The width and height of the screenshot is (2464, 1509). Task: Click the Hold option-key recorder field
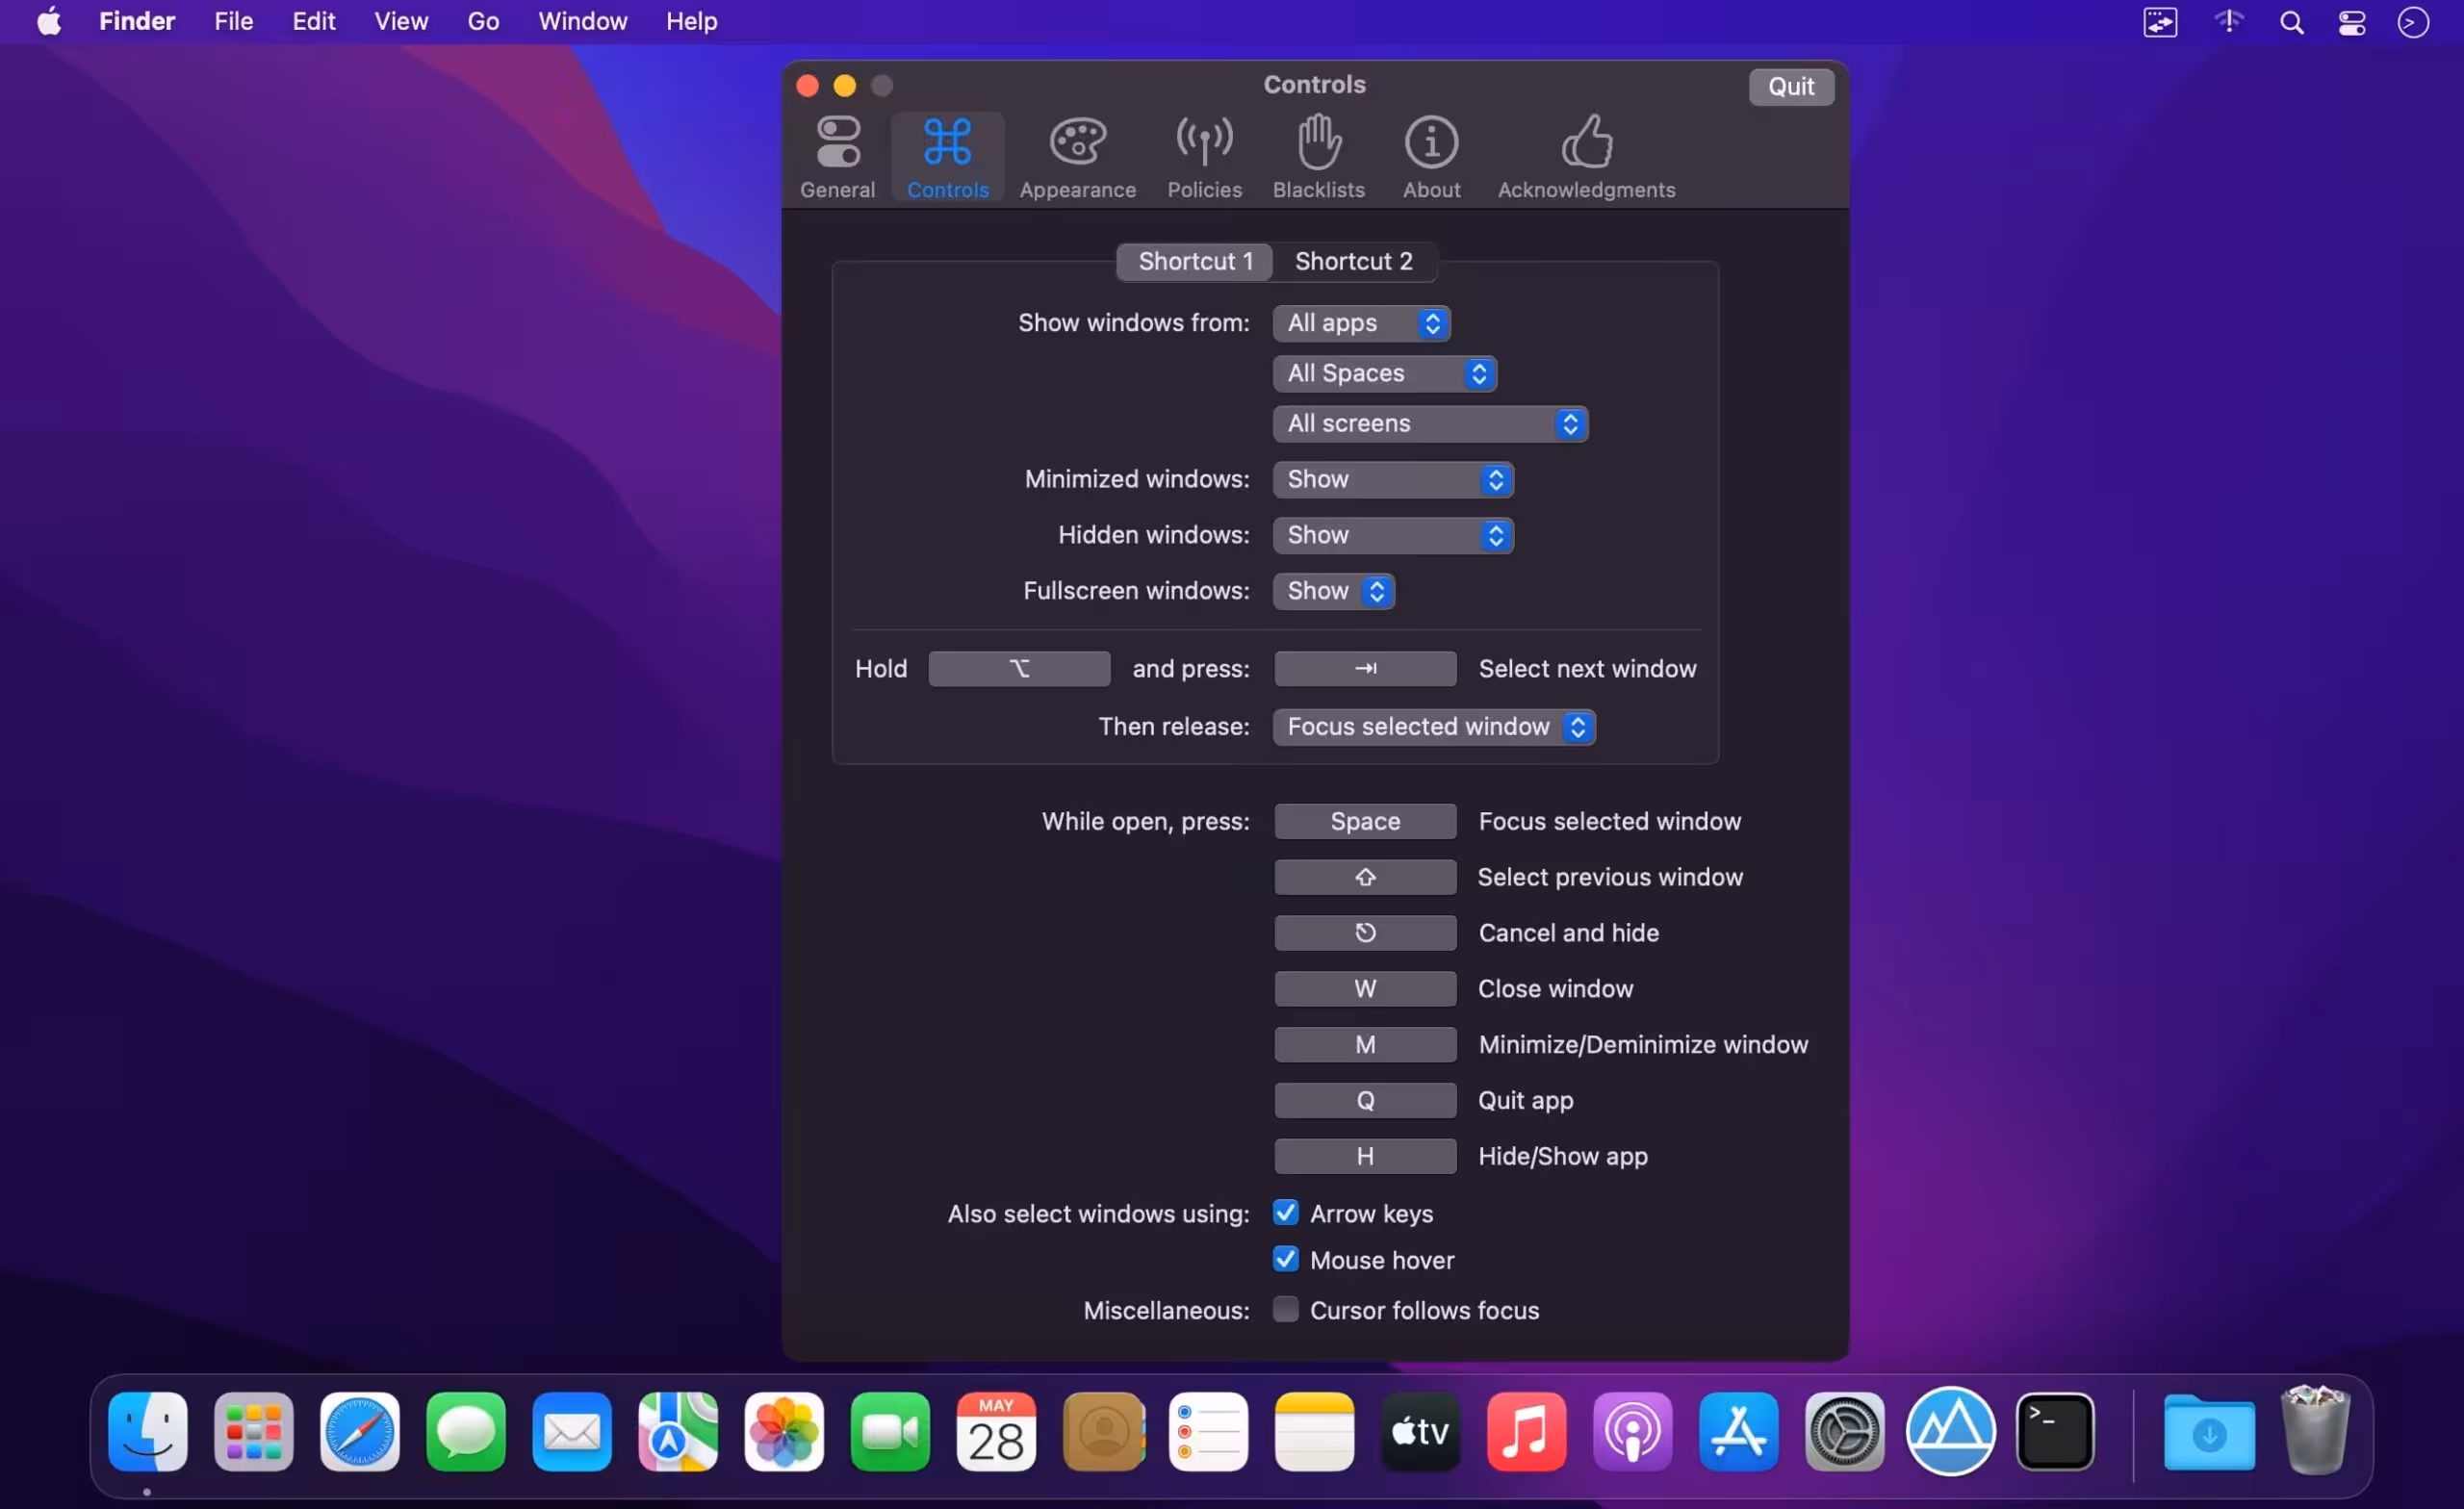1019,669
